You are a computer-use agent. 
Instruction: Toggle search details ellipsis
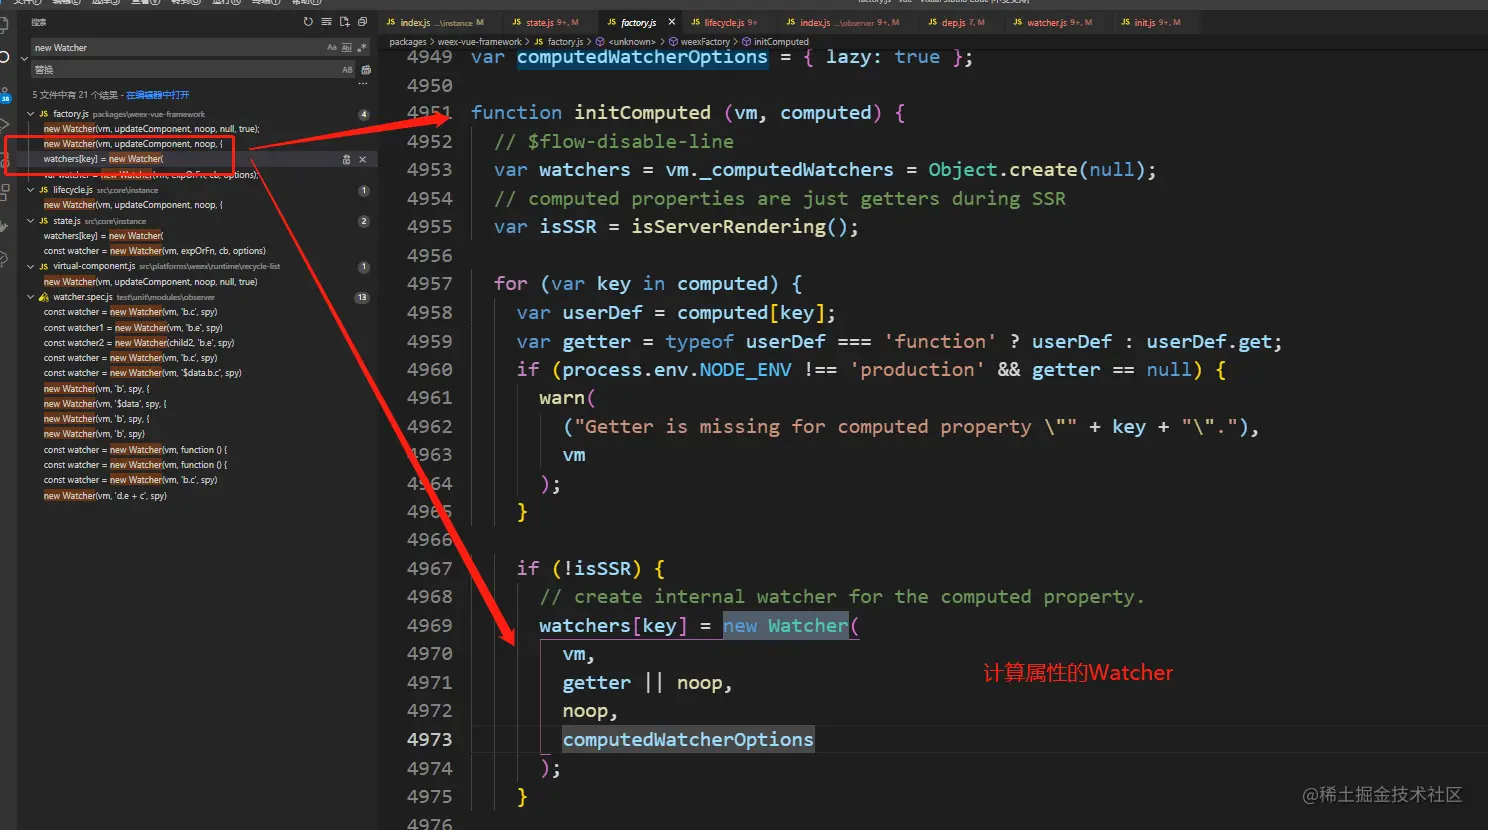click(x=363, y=84)
